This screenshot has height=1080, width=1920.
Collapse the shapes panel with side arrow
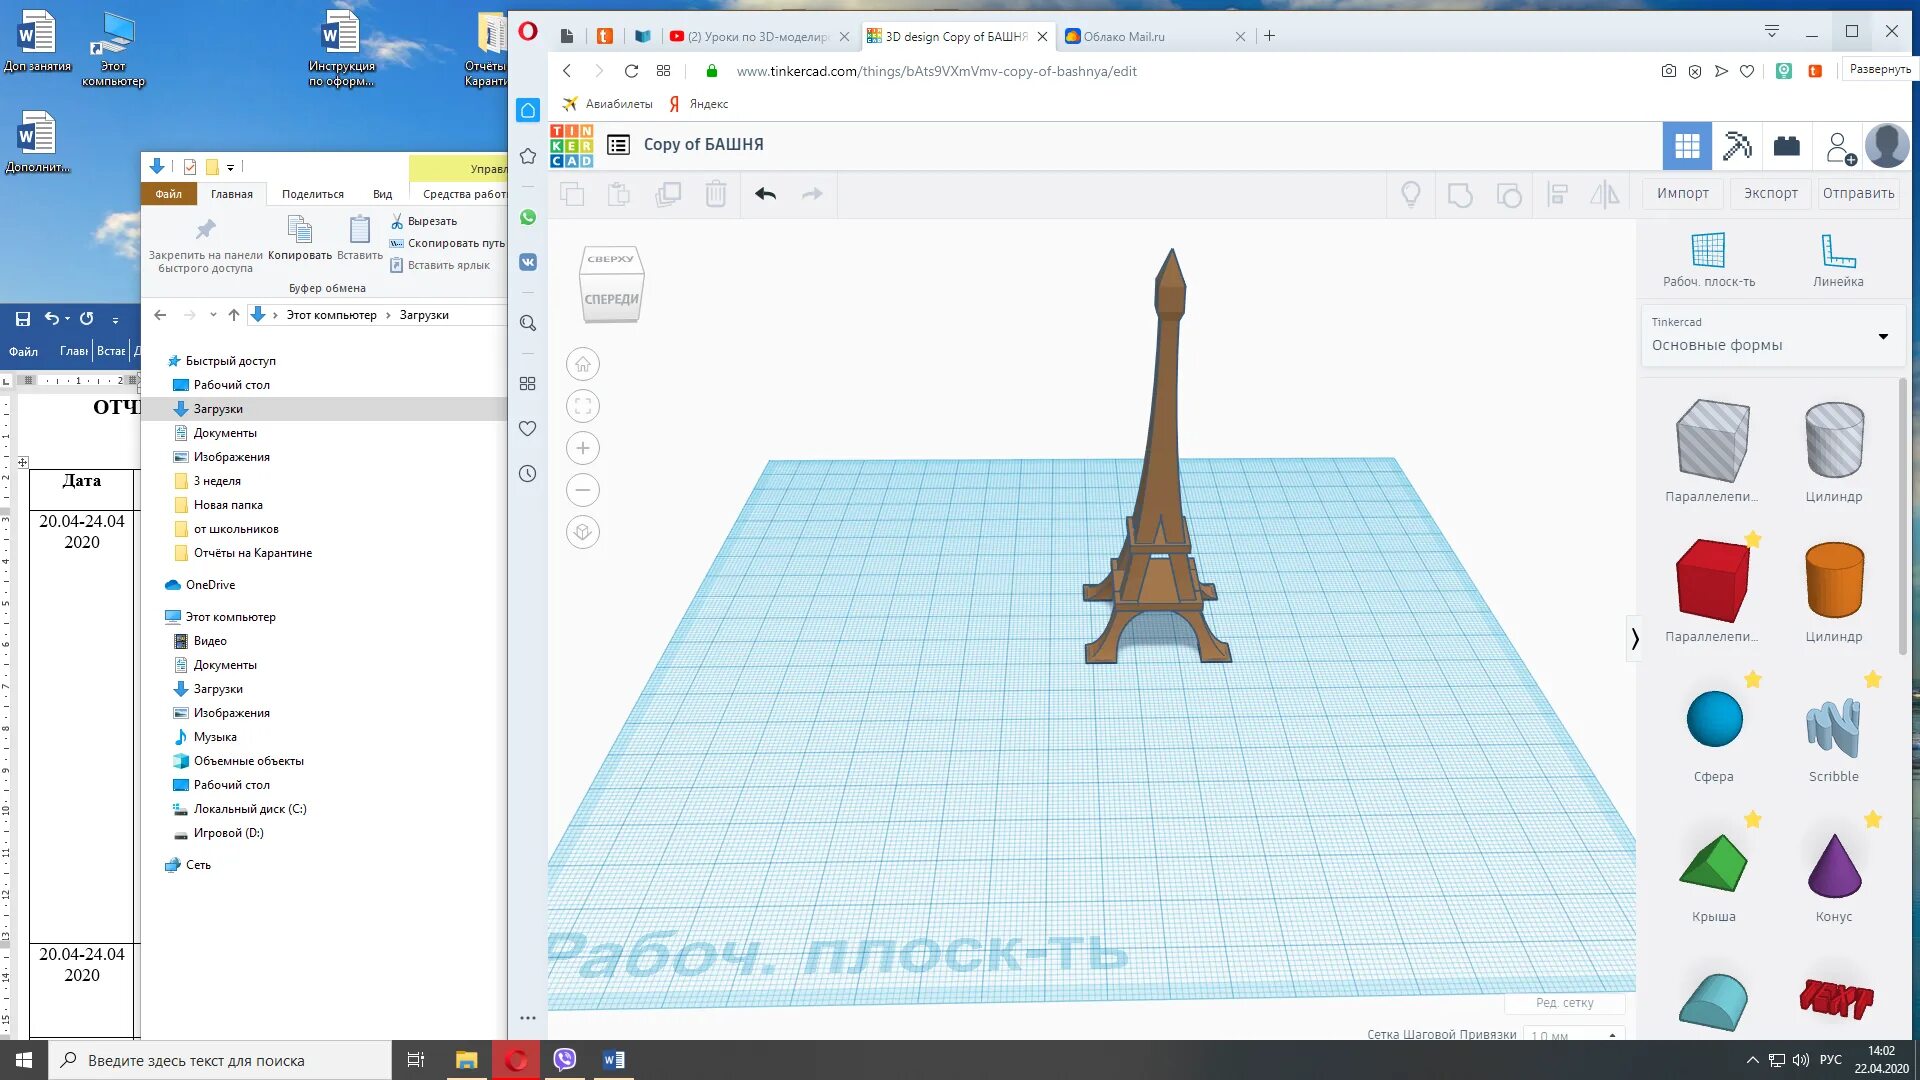pos(1635,638)
